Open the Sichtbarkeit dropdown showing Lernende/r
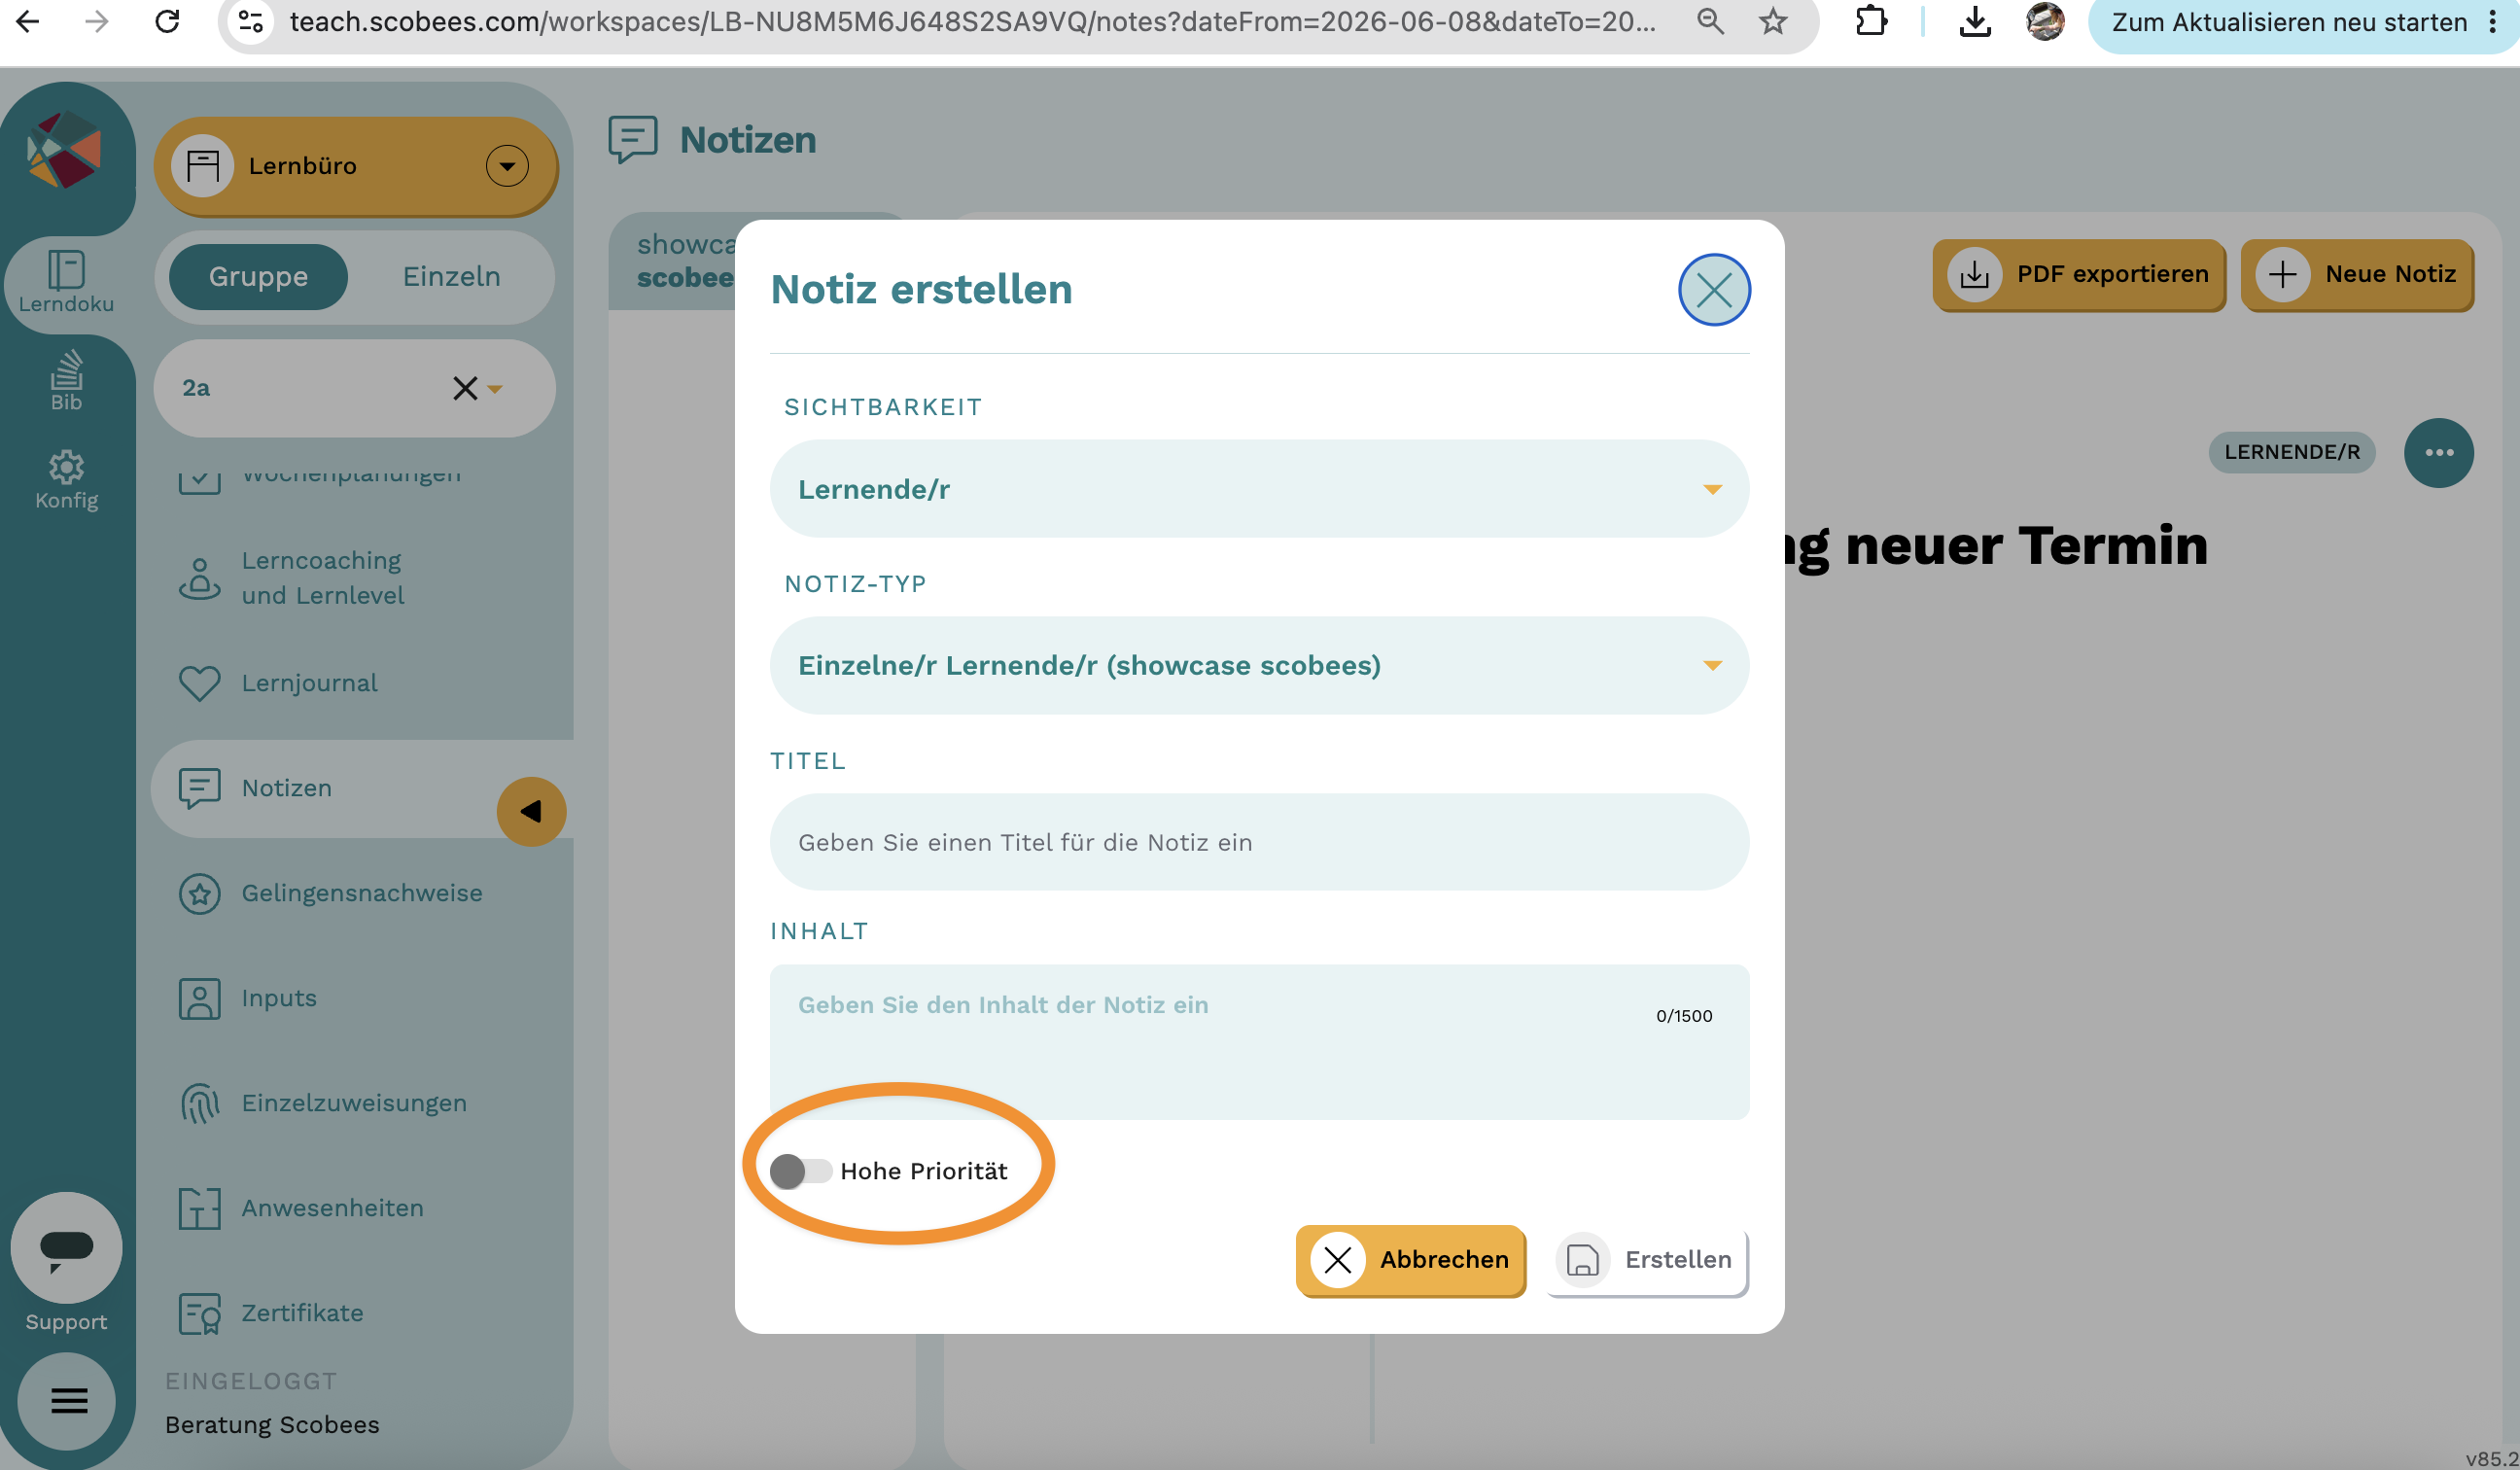This screenshot has height=1470, width=2520. 1259,489
